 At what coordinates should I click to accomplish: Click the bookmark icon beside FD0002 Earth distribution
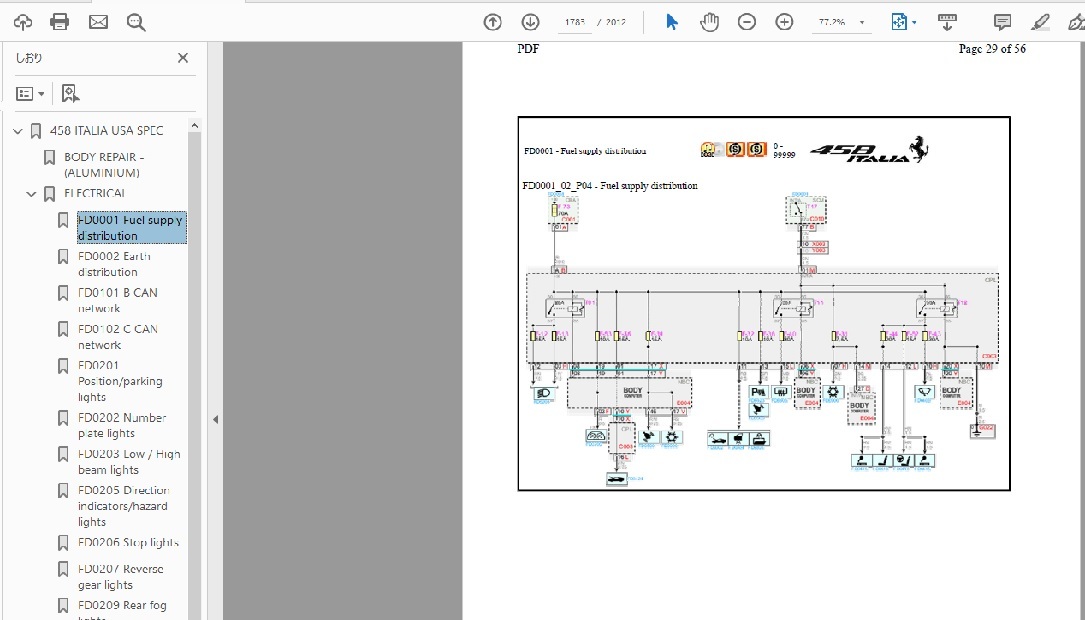(x=63, y=257)
